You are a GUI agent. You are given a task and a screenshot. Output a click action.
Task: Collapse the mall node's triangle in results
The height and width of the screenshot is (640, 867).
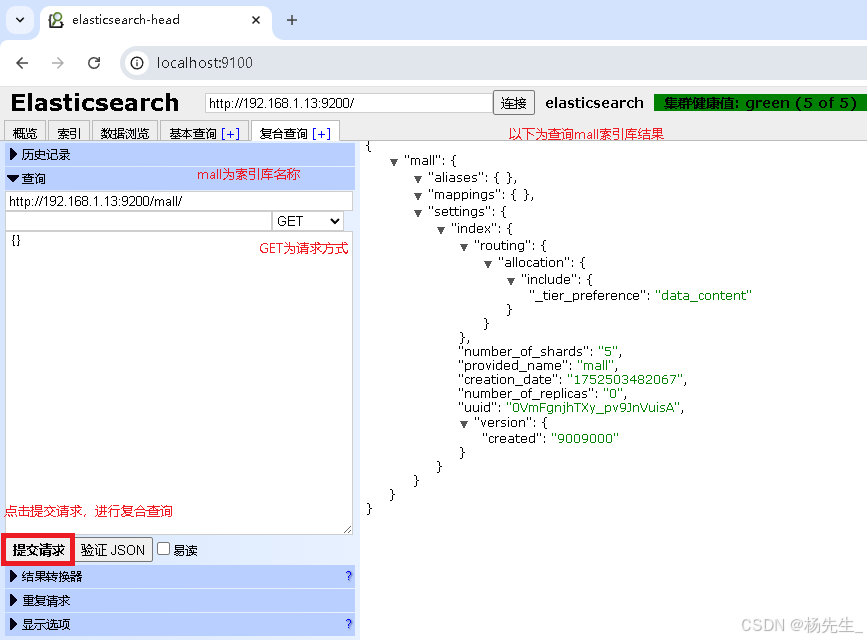click(393, 160)
